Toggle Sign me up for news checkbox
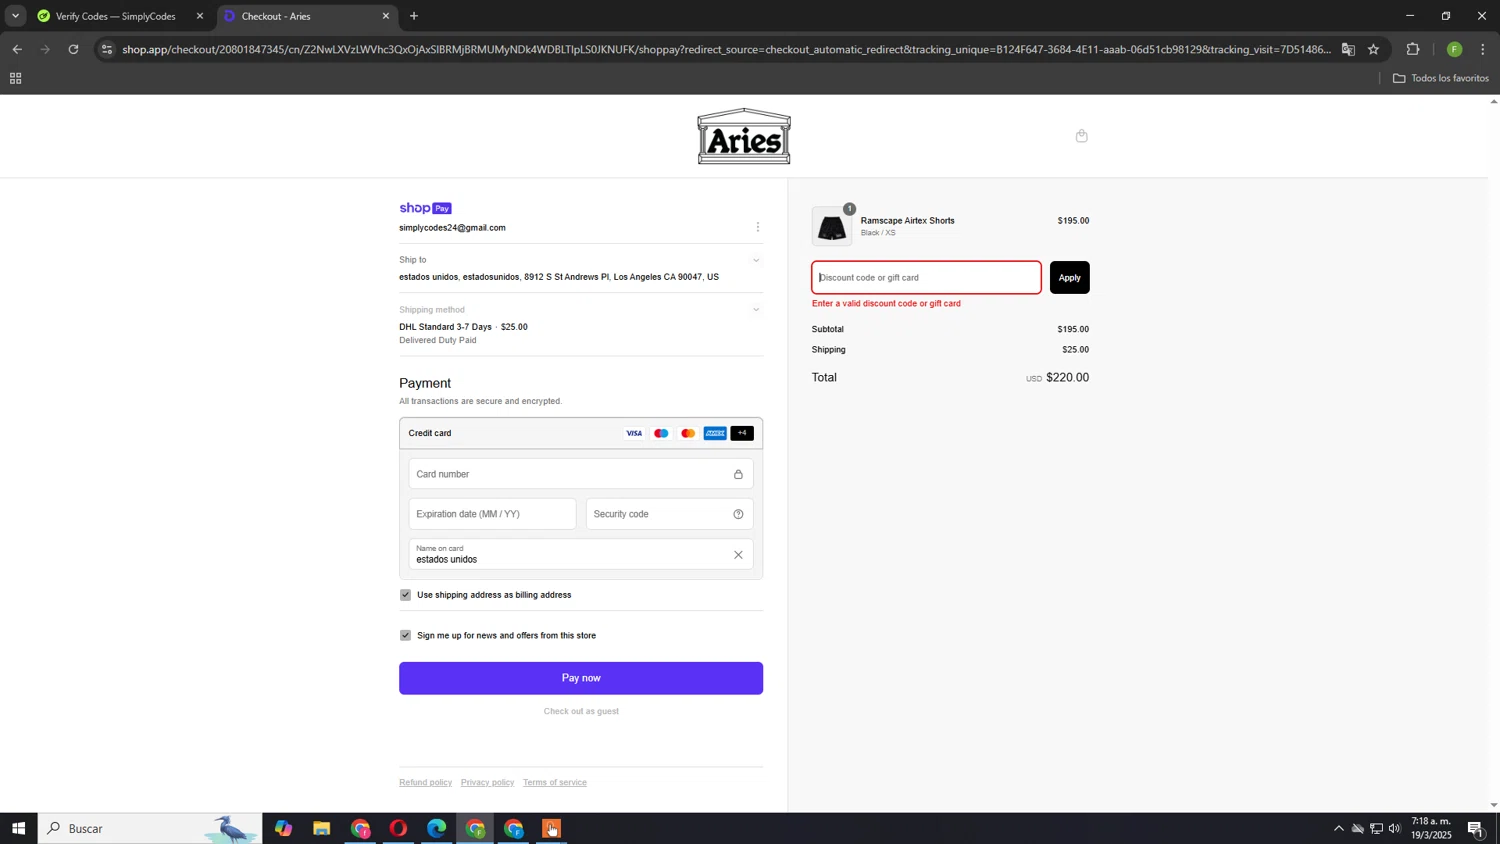Viewport: 1500px width, 844px height. tap(405, 635)
